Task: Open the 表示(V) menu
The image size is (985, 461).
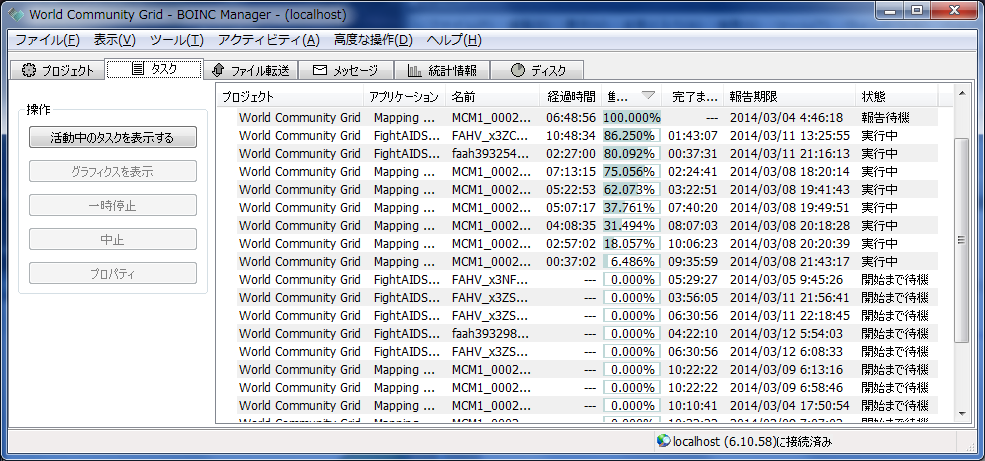Action: pos(114,40)
